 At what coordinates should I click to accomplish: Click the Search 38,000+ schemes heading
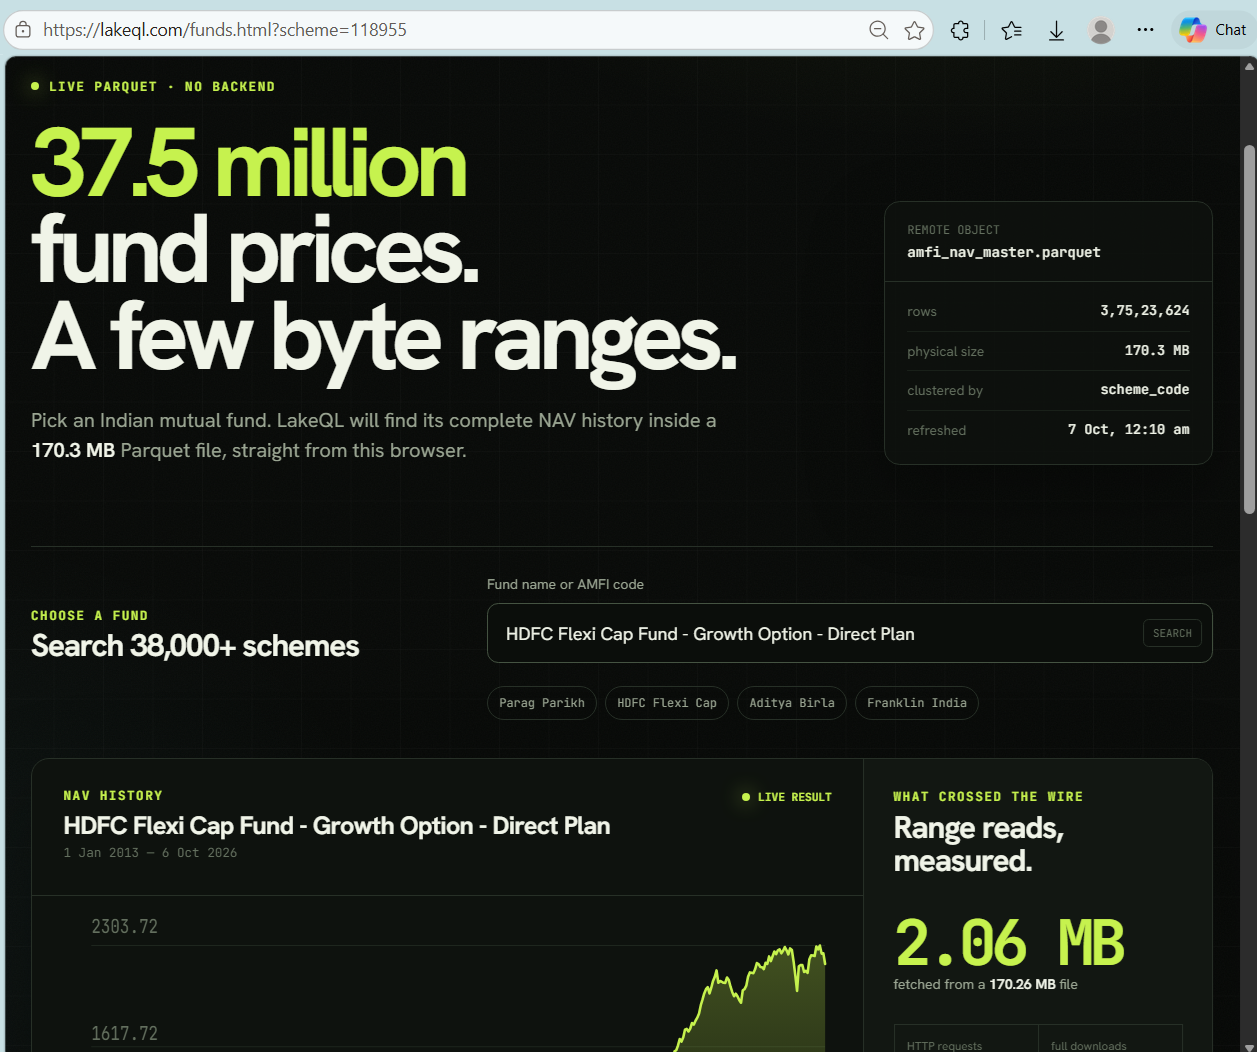tap(195, 646)
